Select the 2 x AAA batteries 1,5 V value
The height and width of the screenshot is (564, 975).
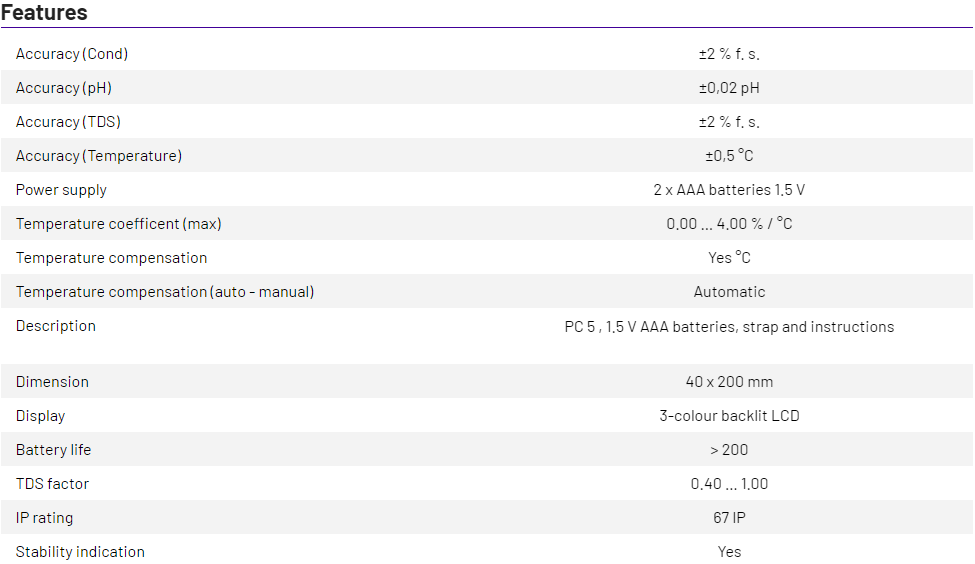[729, 190]
